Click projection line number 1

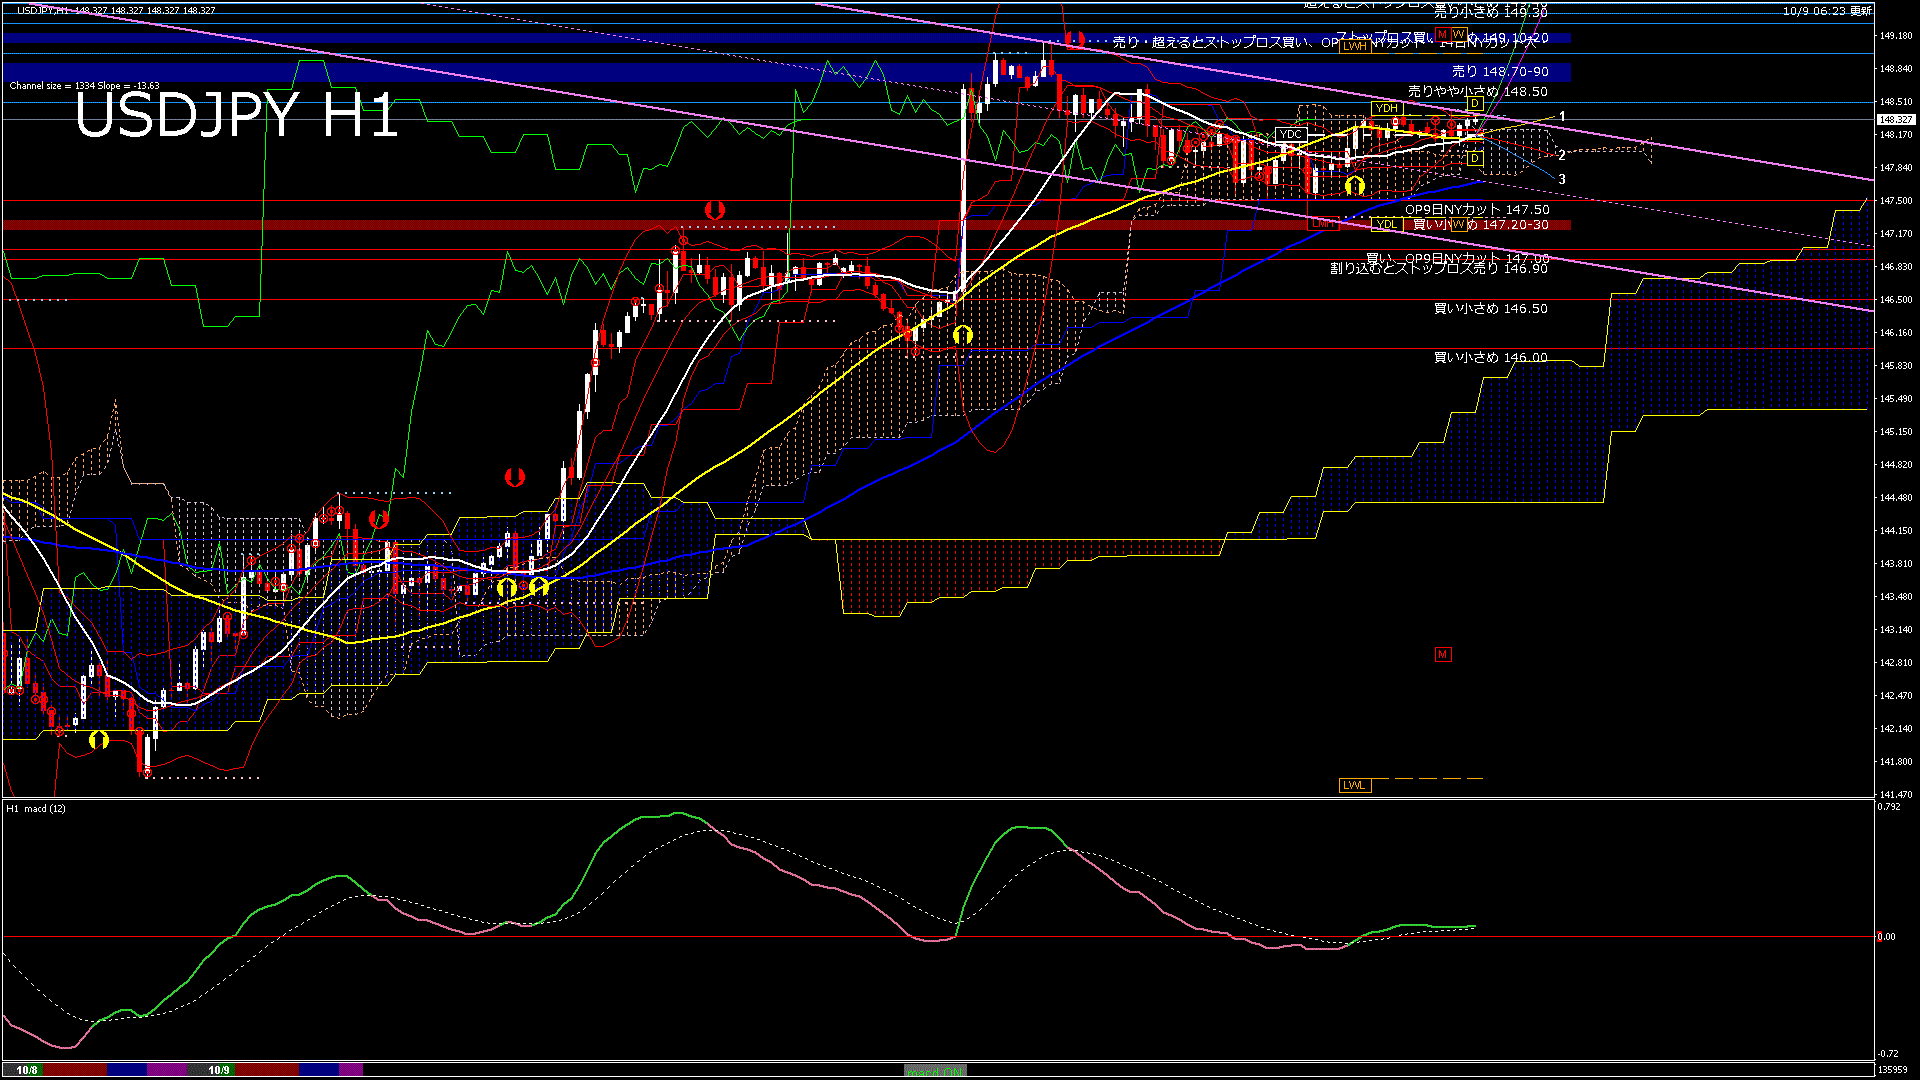(x=1562, y=117)
